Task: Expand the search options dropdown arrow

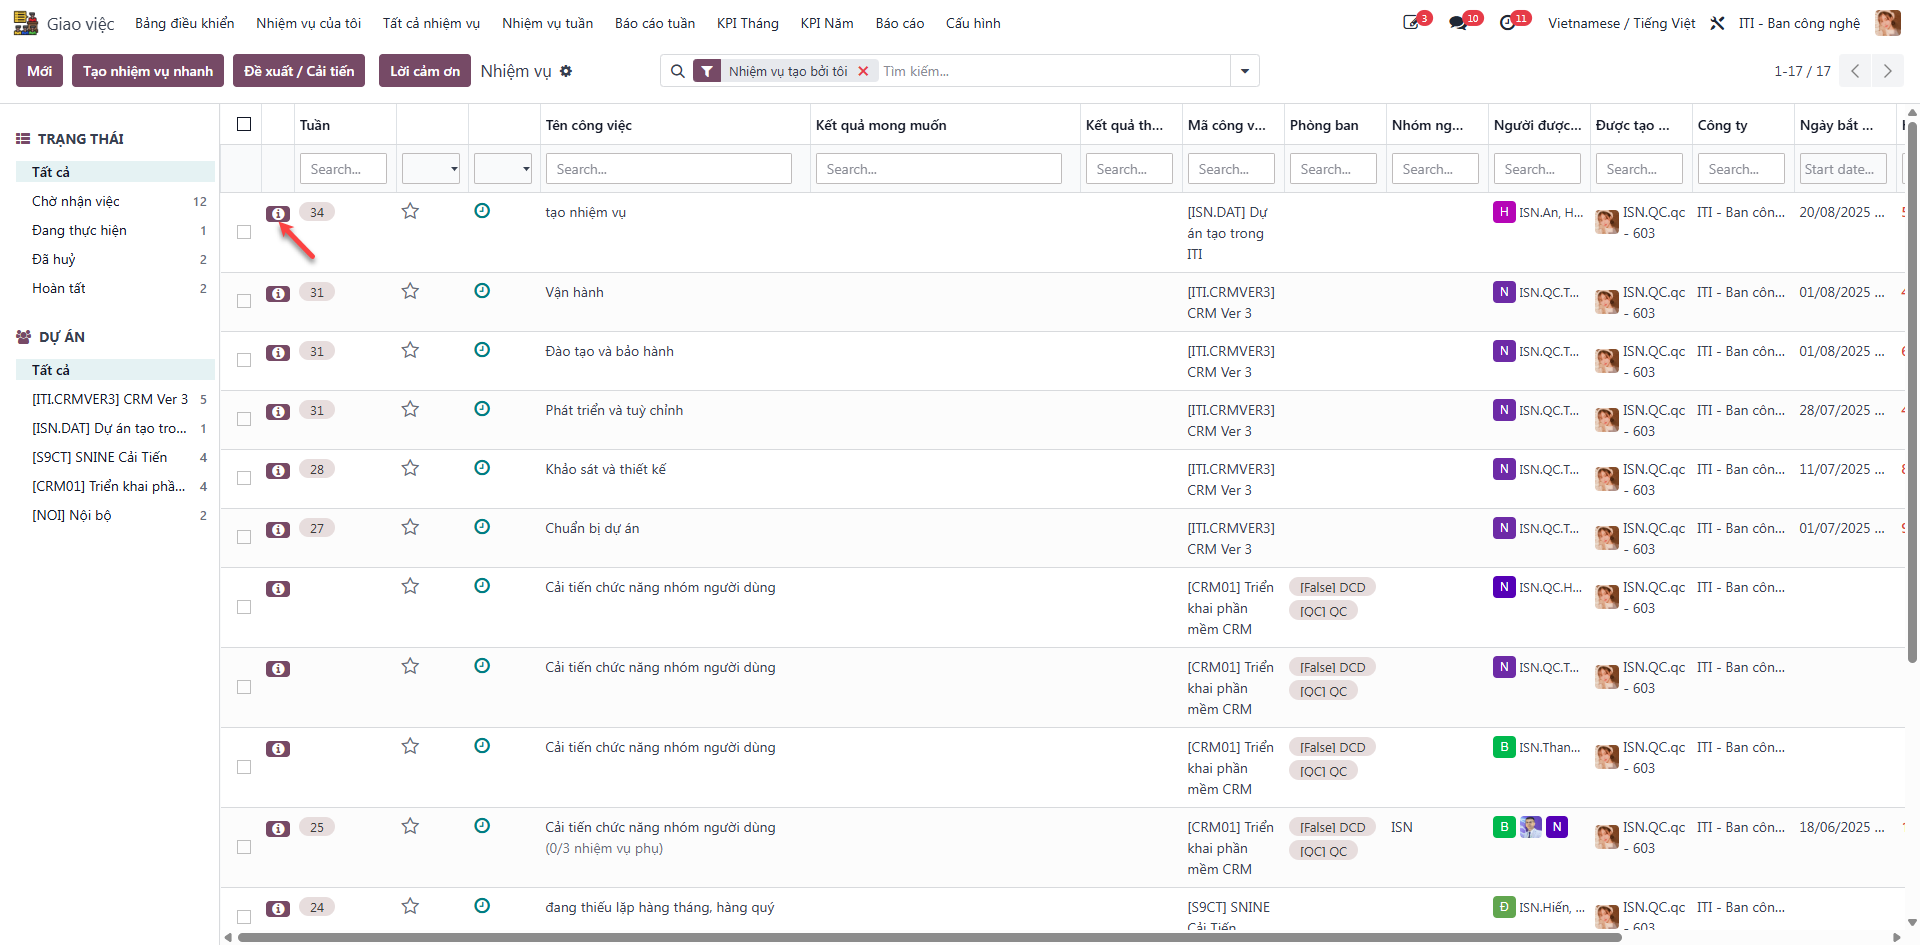Action: 1245,71
